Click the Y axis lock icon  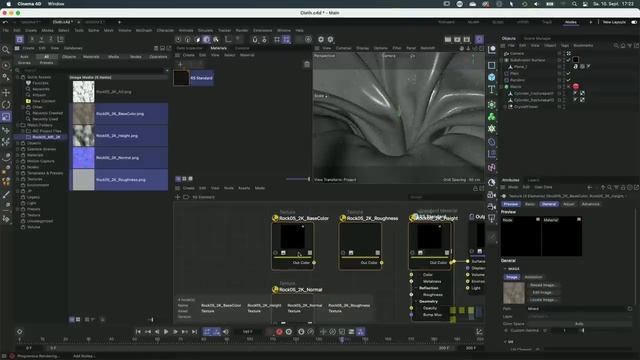[41, 39]
